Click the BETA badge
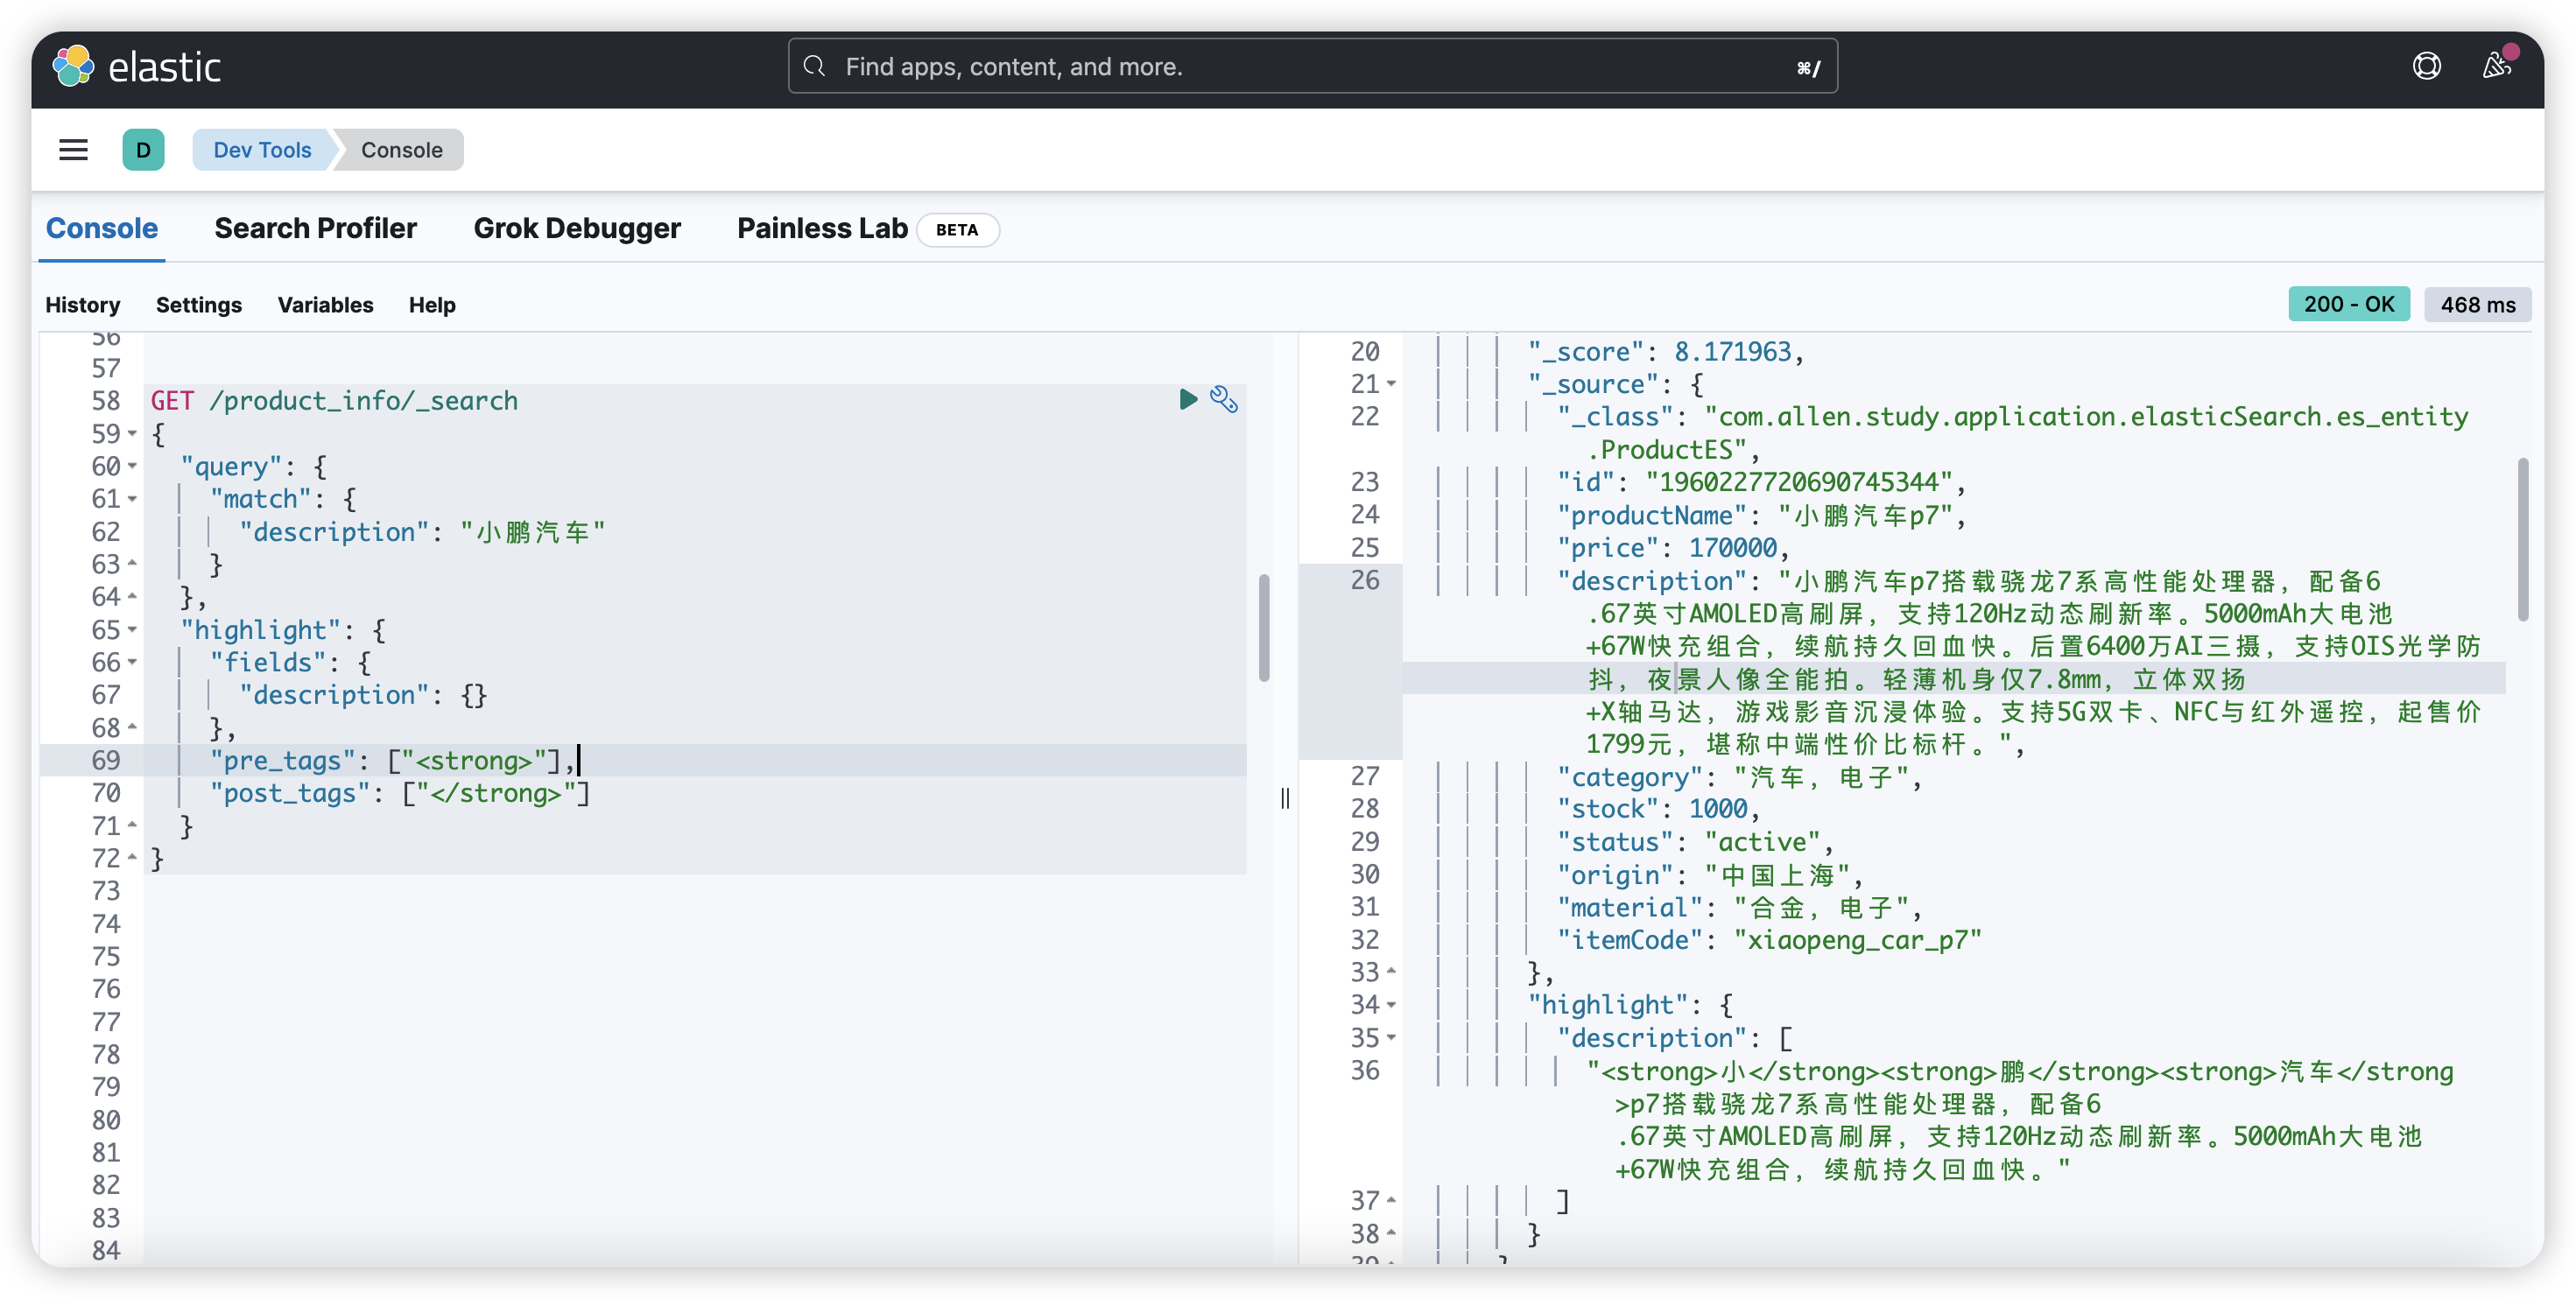This screenshot has height=1299, width=2576. (x=957, y=230)
